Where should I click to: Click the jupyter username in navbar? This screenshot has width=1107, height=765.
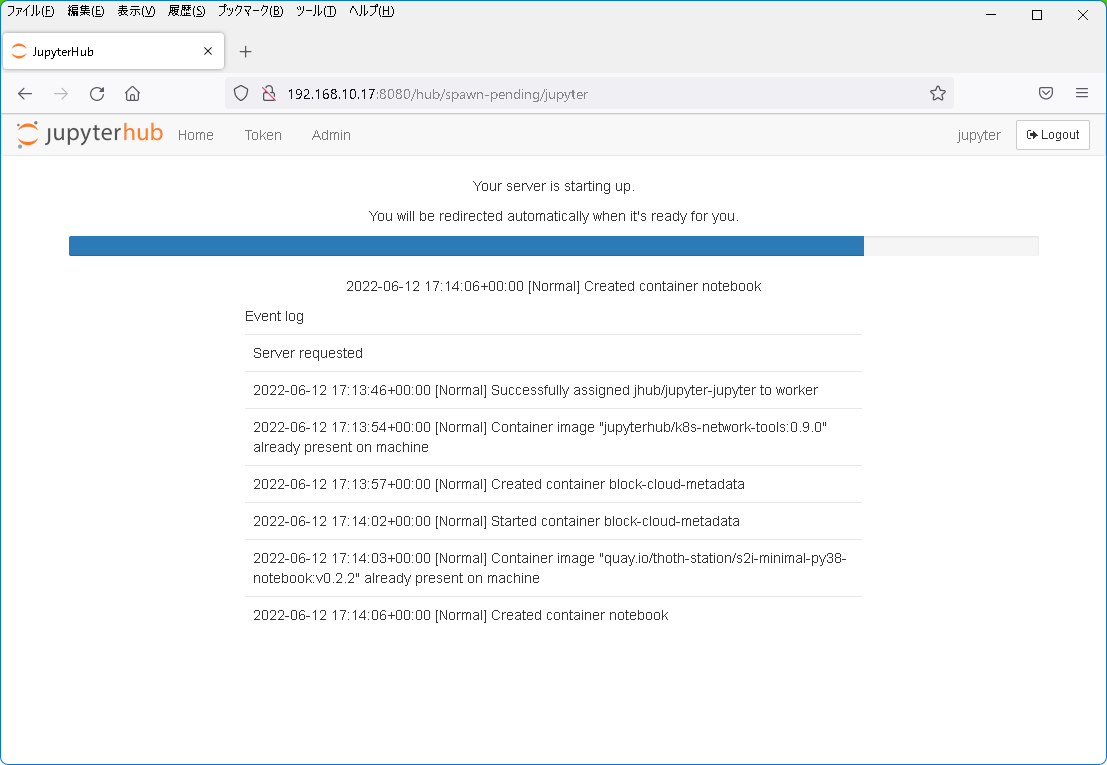click(x=979, y=135)
